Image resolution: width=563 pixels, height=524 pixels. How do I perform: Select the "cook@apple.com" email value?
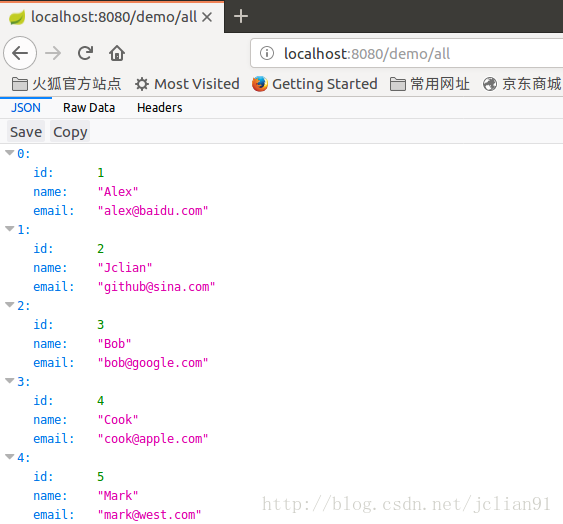[x=153, y=439]
